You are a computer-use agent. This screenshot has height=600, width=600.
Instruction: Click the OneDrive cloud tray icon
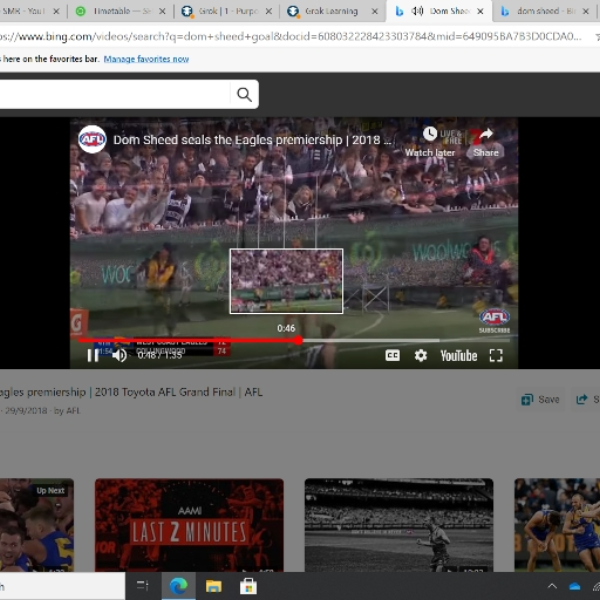(x=575, y=586)
